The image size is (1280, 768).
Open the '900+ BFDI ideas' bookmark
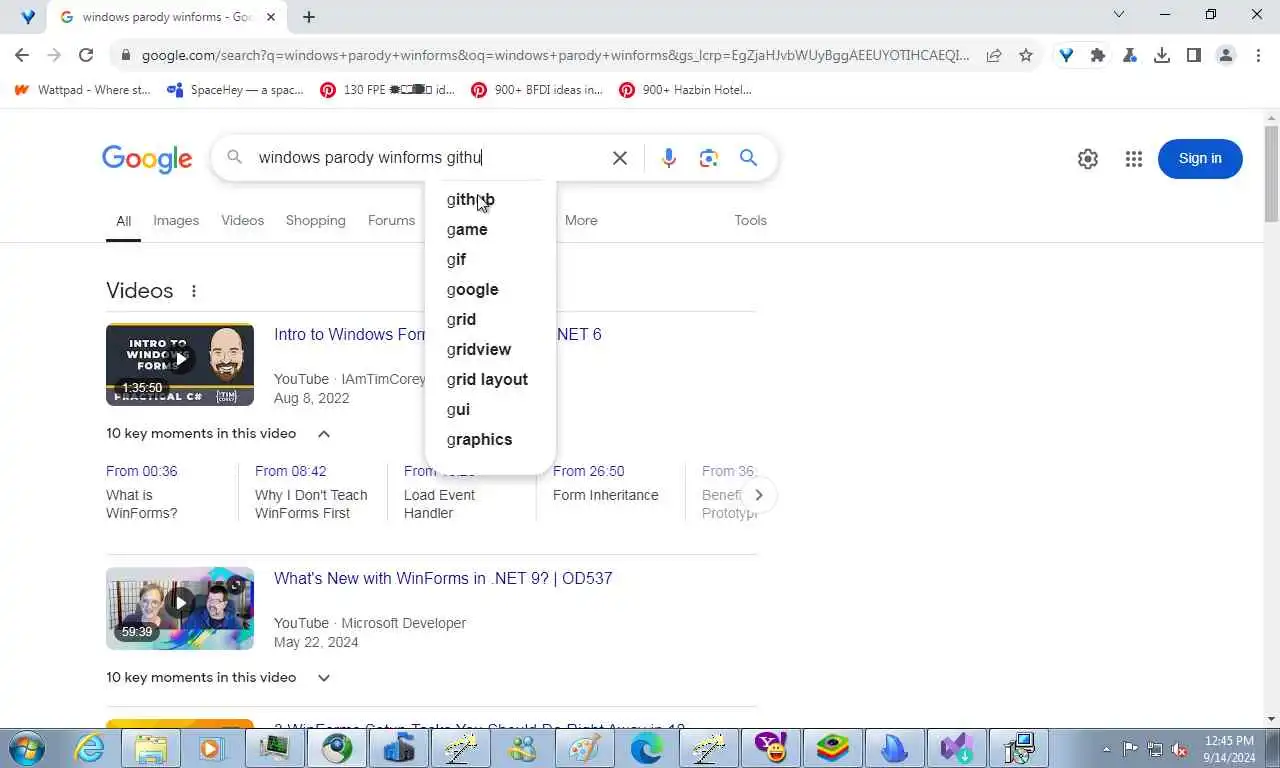[537, 90]
